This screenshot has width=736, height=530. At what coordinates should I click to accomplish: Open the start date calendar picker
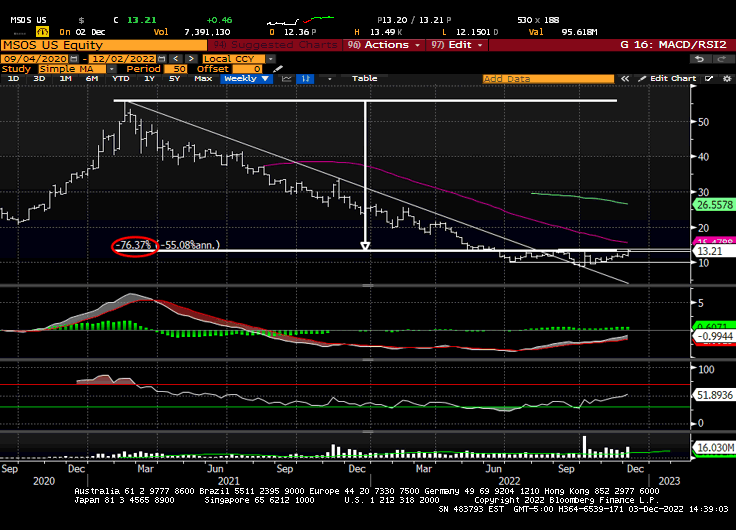[x=74, y=59]
